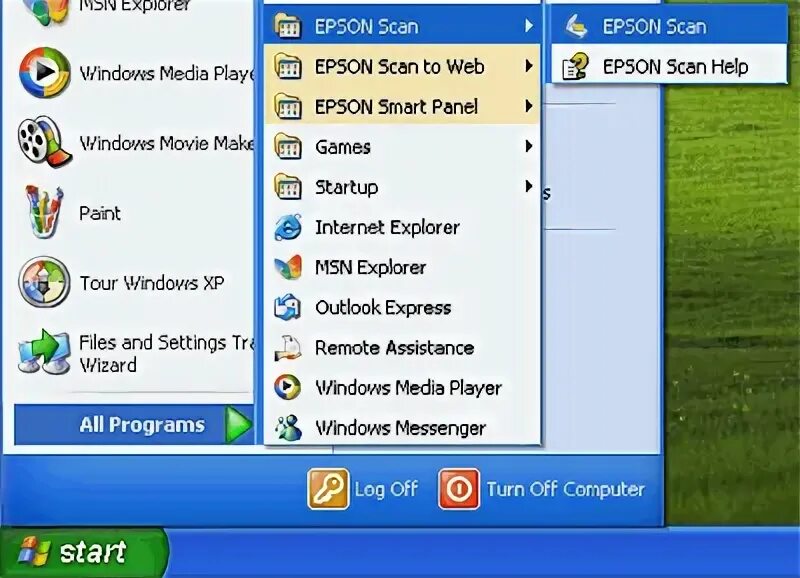
Task: Click the start button label
Action: pyautogui.click(x=92, y=551)
